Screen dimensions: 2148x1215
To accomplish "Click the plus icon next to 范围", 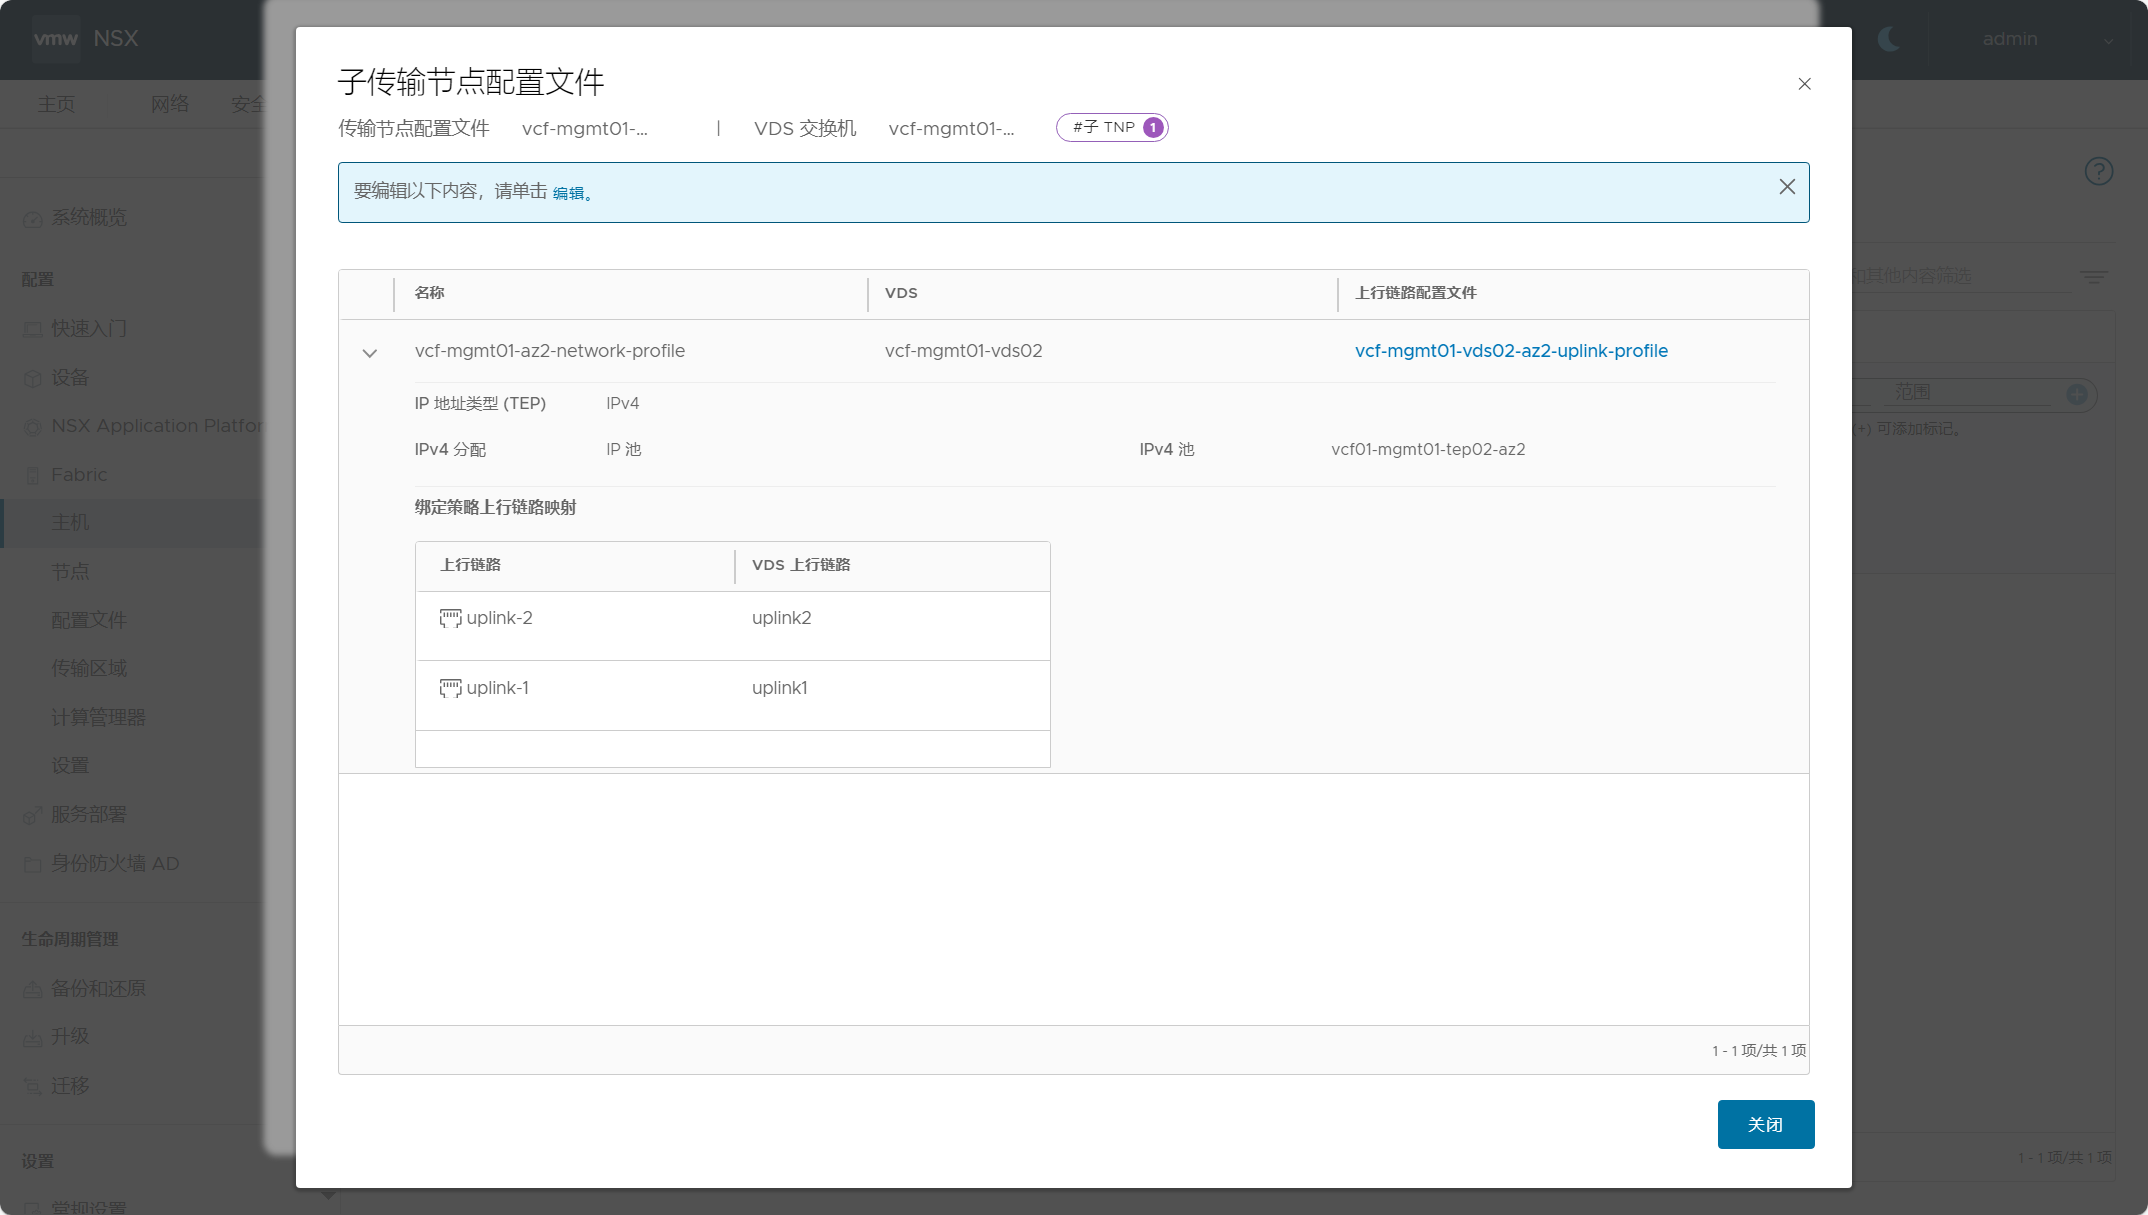I will pos(2076,394).
